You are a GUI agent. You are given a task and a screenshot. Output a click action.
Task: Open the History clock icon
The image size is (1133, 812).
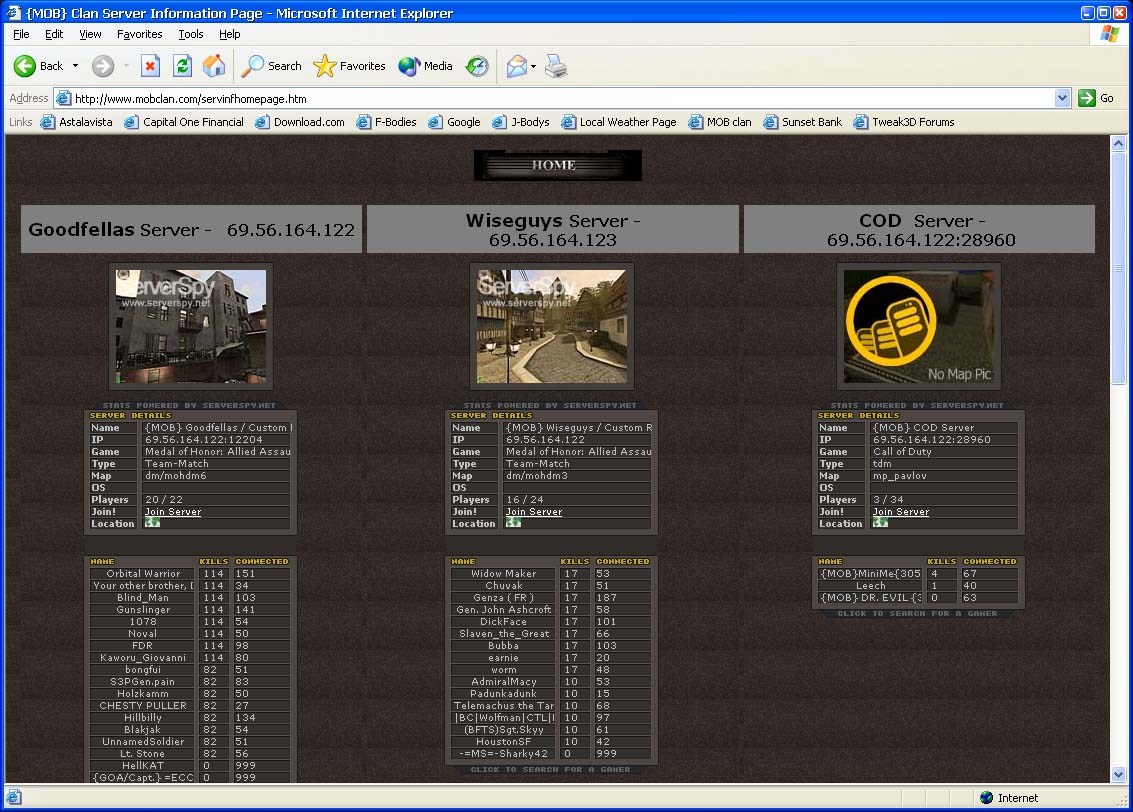pos(477,66)
